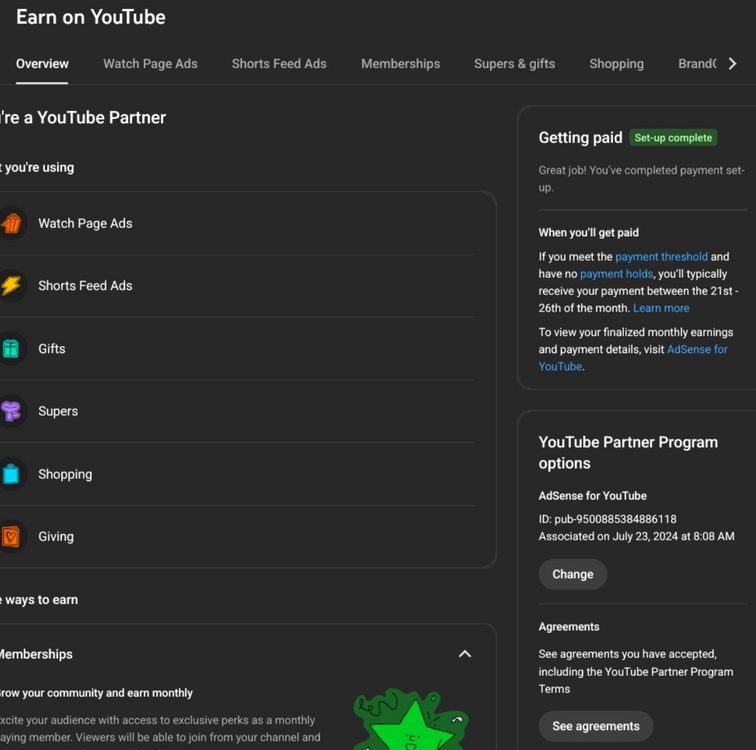Image resolution: width=756 pixels, height=750 pixels.
Task: Open the Shopping tab
Action: [616, 64]
